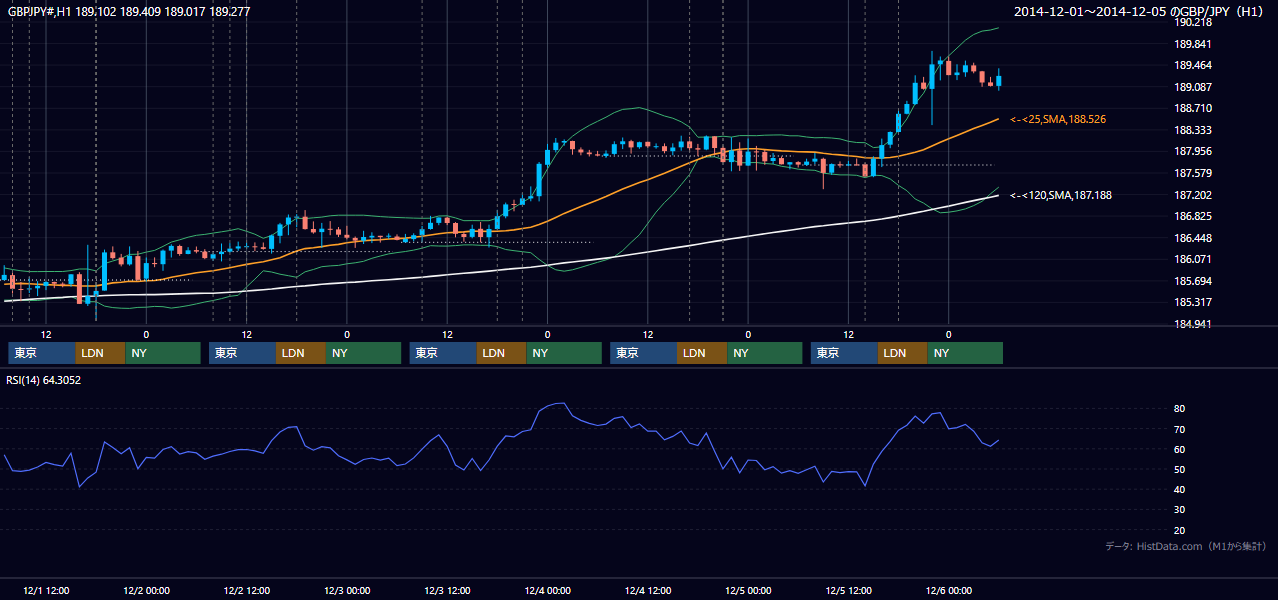The image size is (1278, 600).
Task: Click the 12/6 00:00 time axis label
Action: (948, 591)
